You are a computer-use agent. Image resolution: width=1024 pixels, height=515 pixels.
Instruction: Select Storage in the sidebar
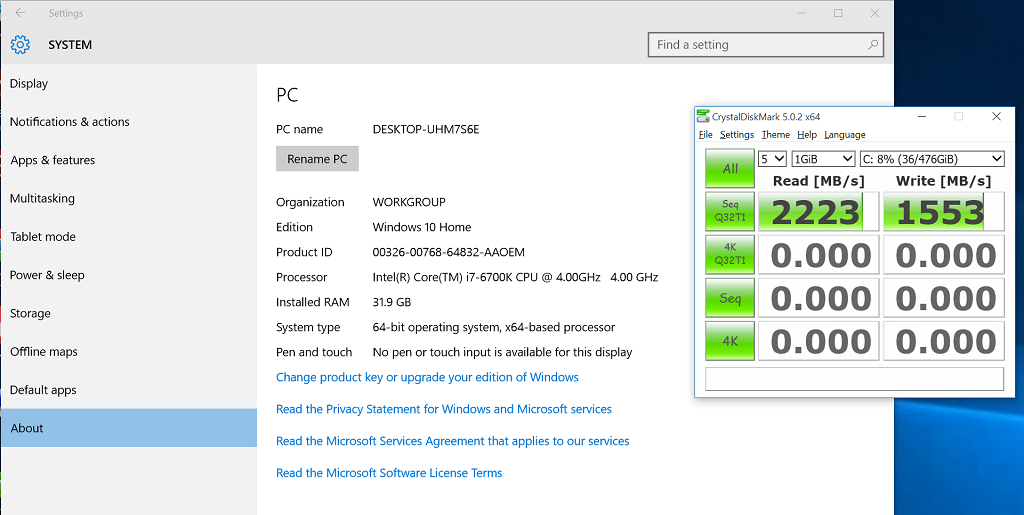coord(129,313)
